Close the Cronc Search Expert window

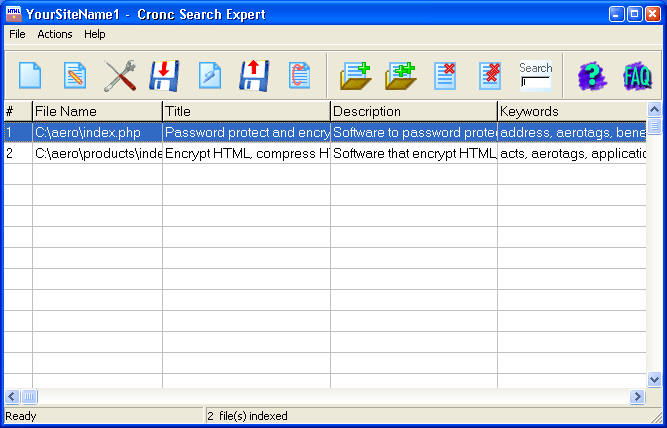click(x=653, y=14)
